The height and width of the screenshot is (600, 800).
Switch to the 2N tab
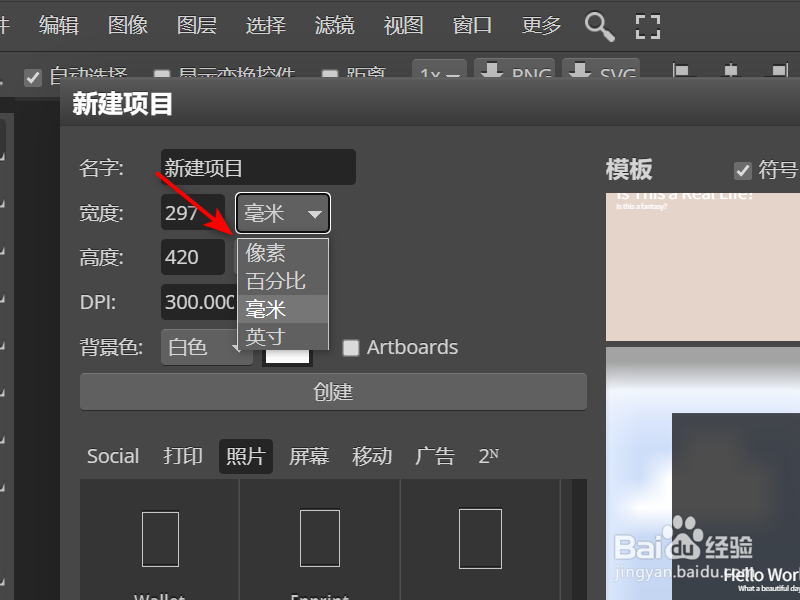pos(488,456)
